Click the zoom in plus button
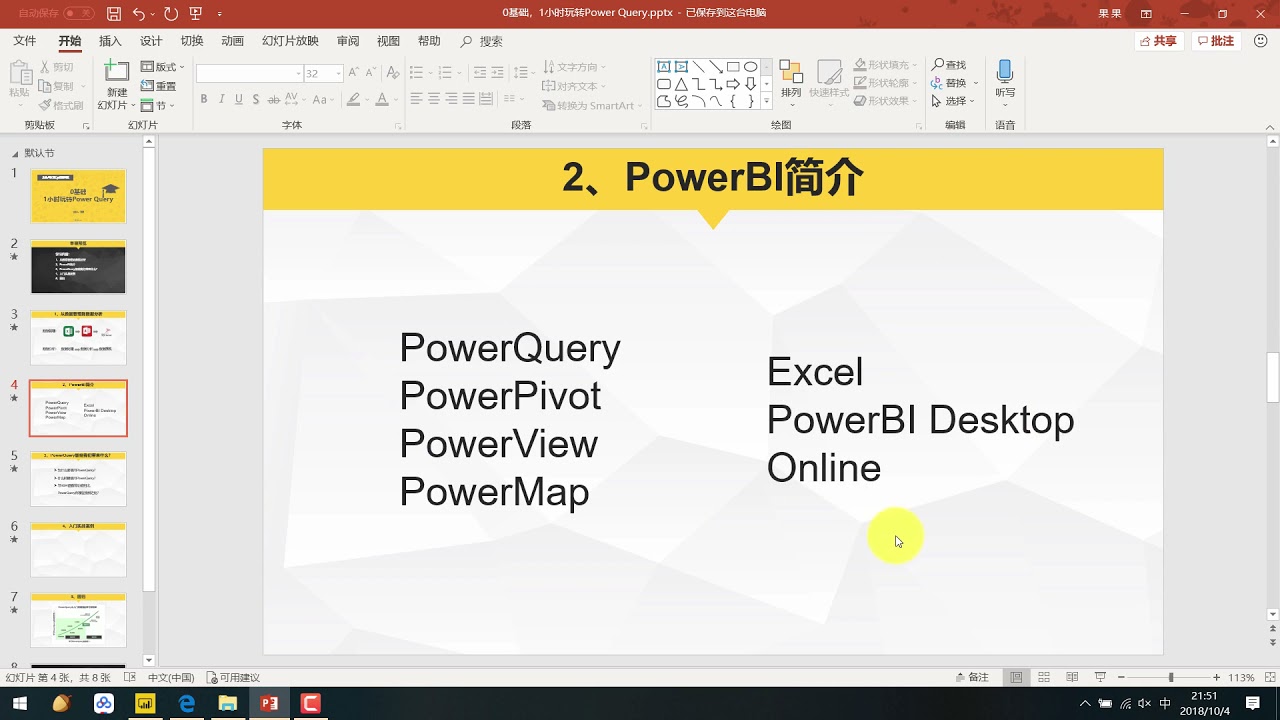The width and height of the screenshot is (1280, 720). [1216, 677]
